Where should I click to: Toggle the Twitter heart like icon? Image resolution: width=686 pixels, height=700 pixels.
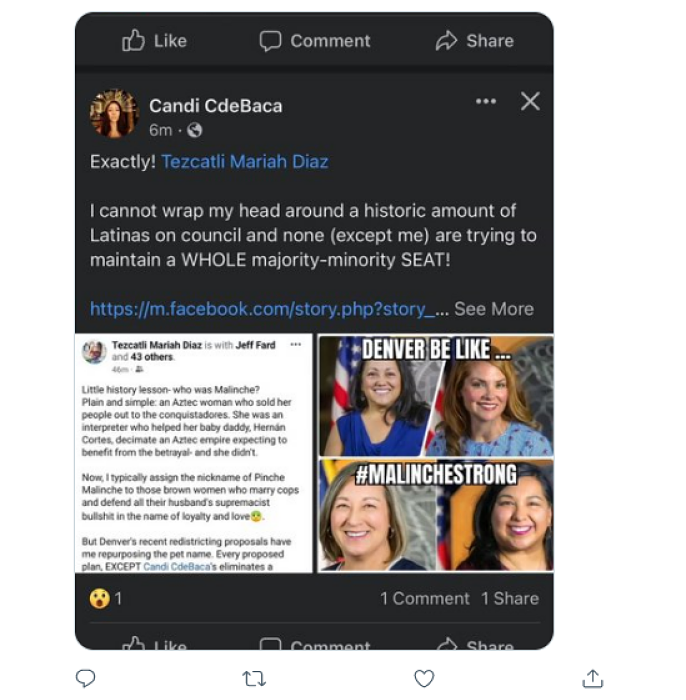coord(424,679)
